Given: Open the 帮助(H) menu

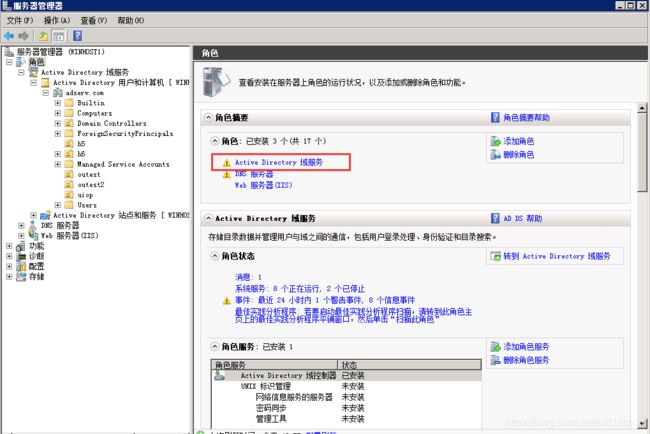Looking at the screenshot, I should (131, 20).
